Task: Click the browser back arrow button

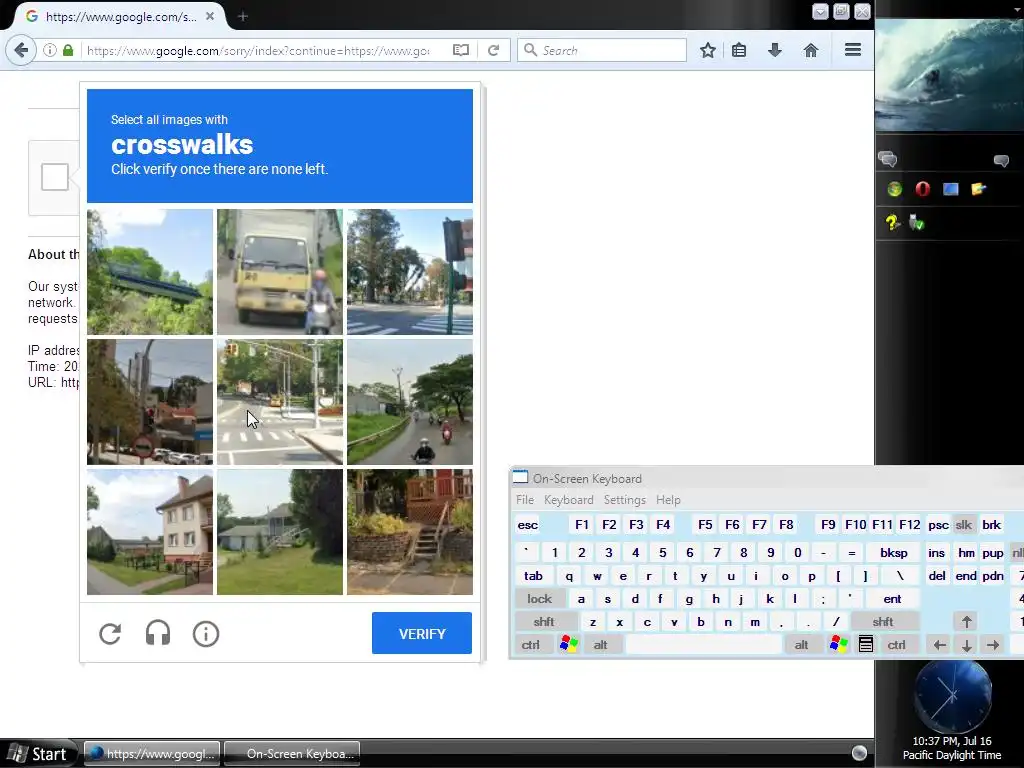Action: coord(21,50)
